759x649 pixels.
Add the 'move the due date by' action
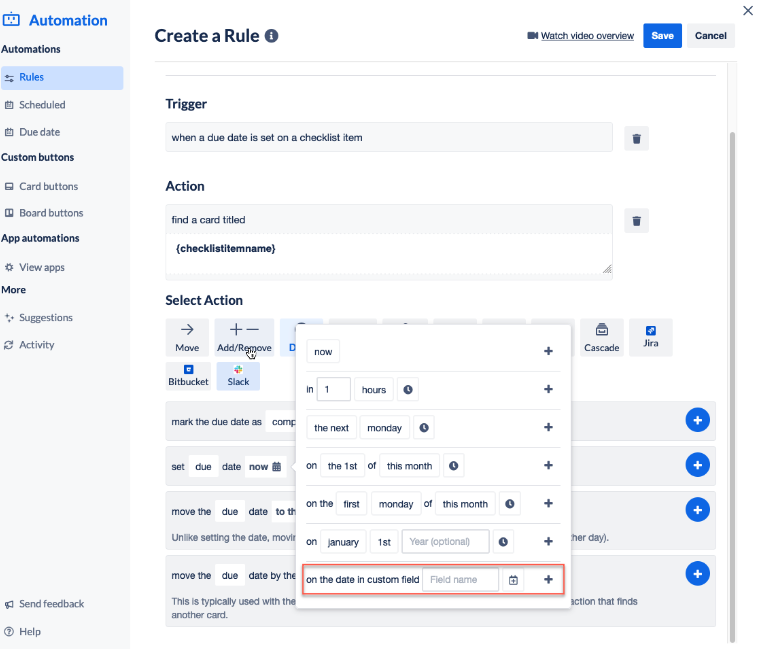tap(698, 574)
